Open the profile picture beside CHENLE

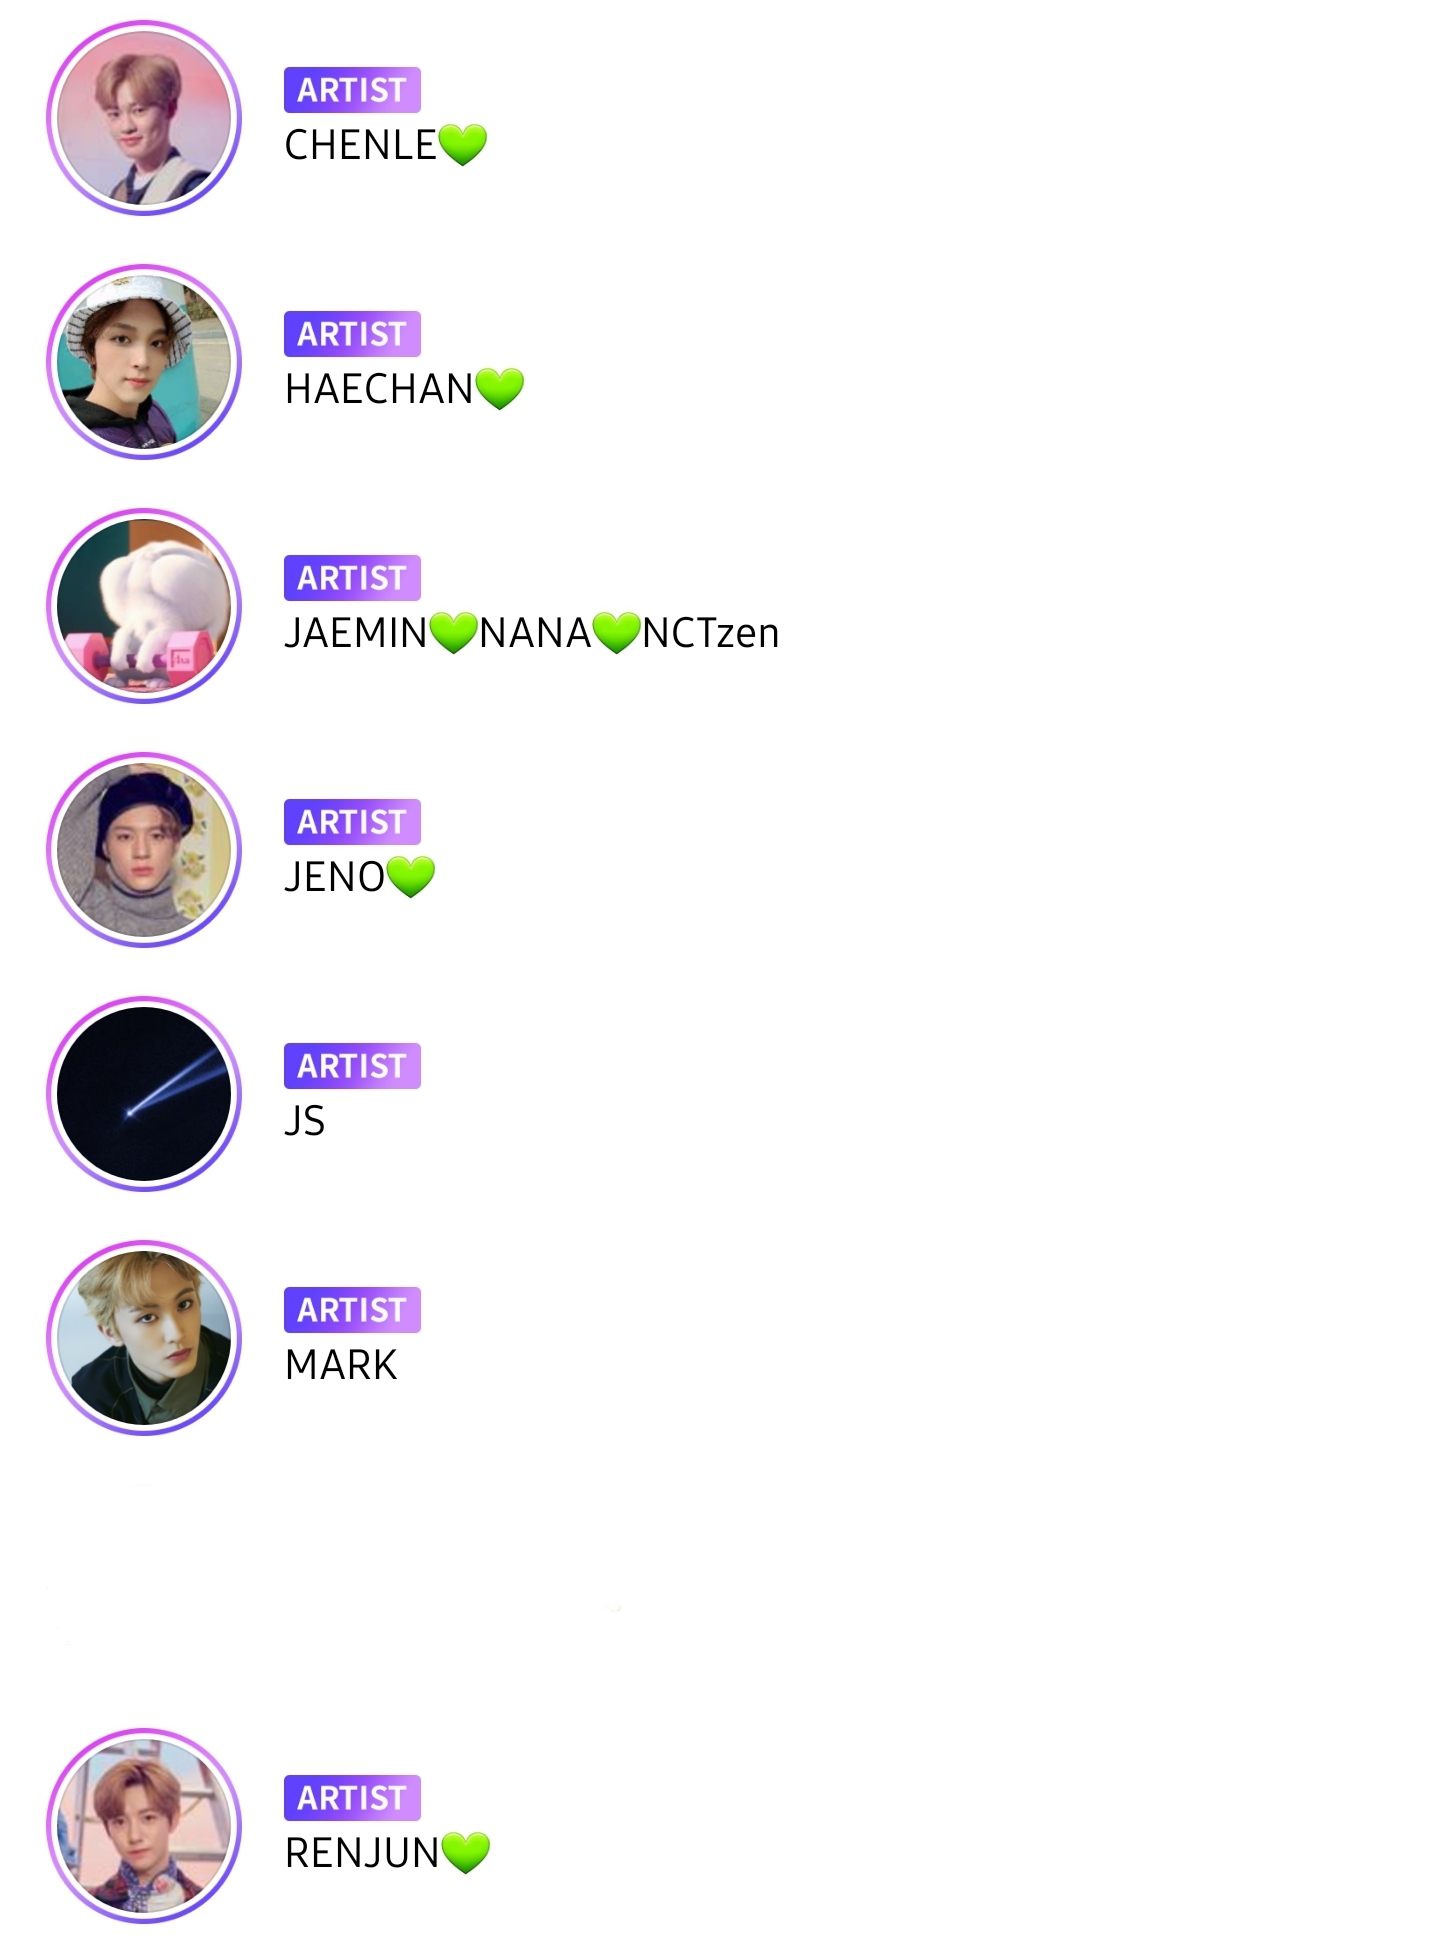[x=144, y=118]
